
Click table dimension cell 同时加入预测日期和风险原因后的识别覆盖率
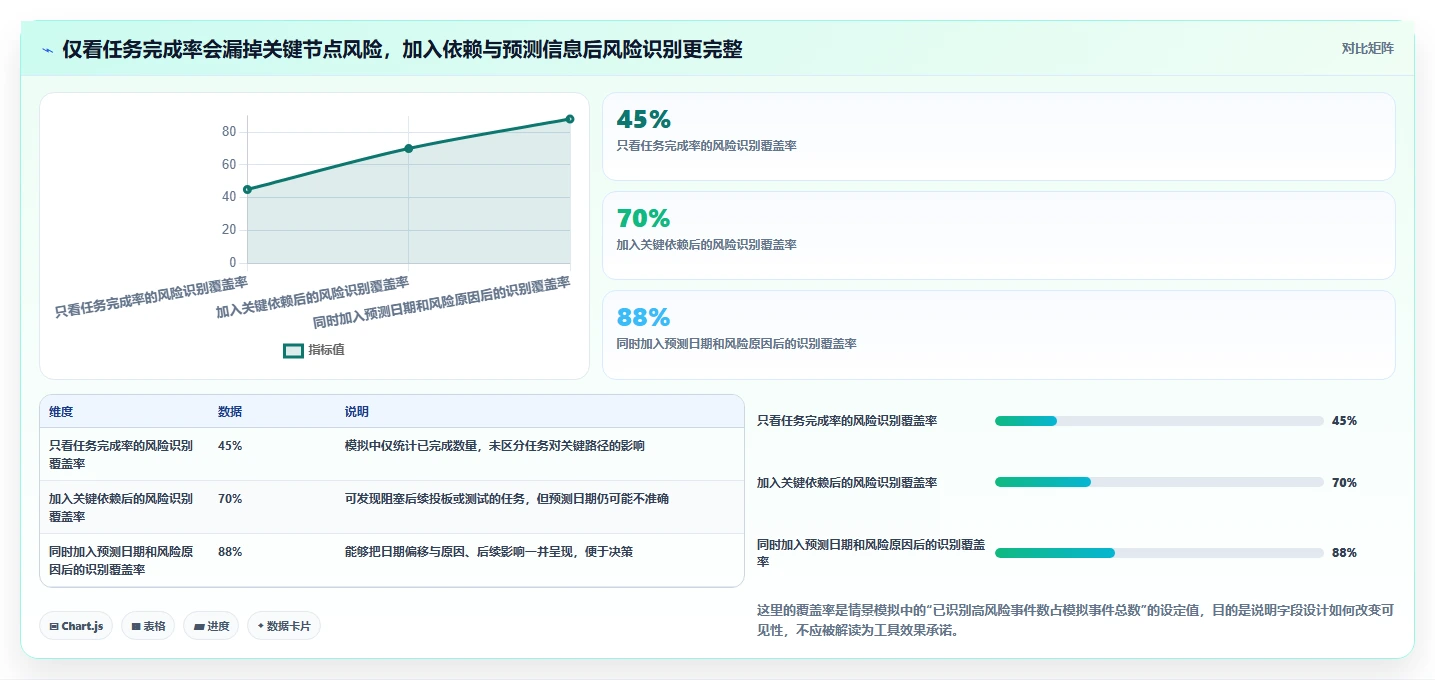[121, 561]
